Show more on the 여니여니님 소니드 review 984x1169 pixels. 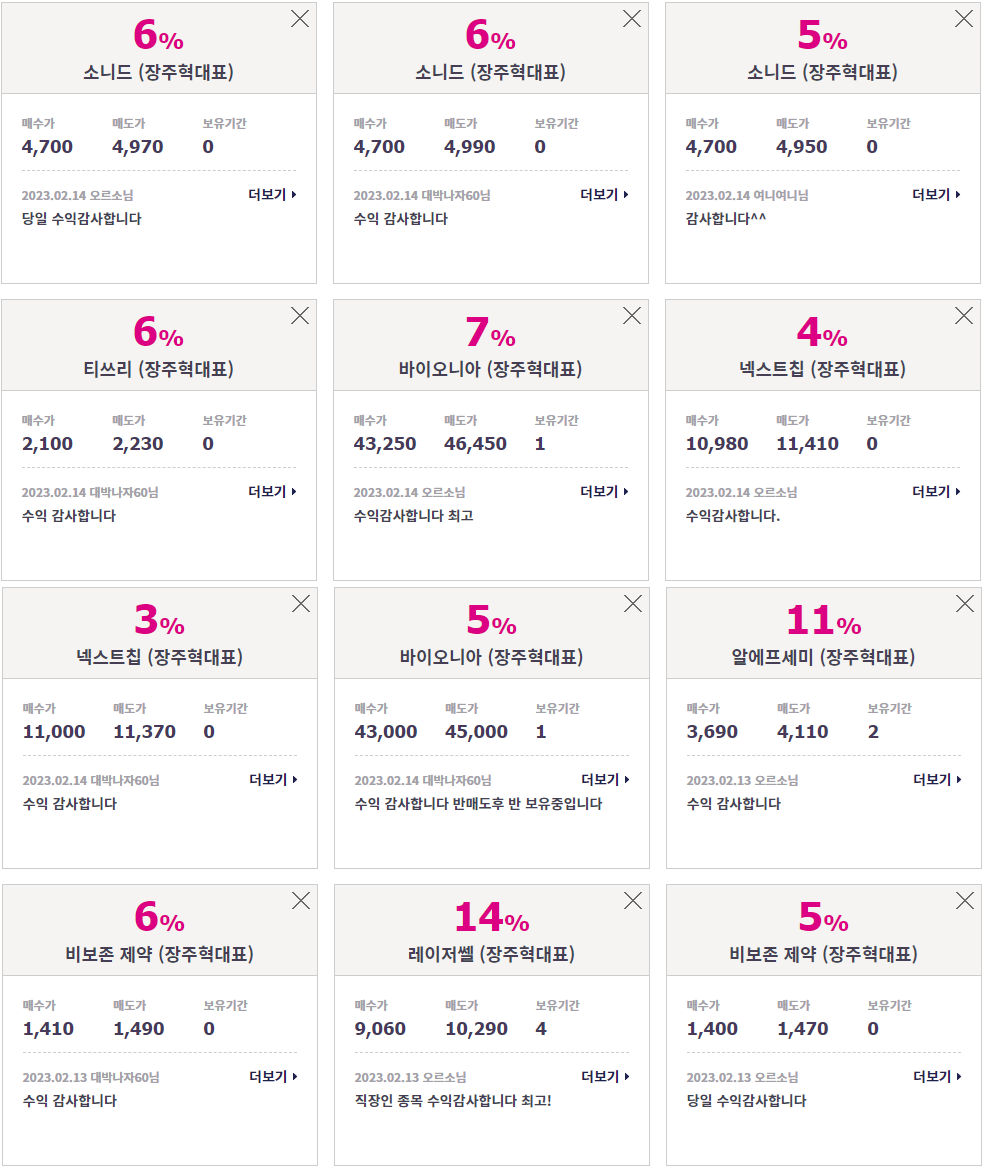936,195
